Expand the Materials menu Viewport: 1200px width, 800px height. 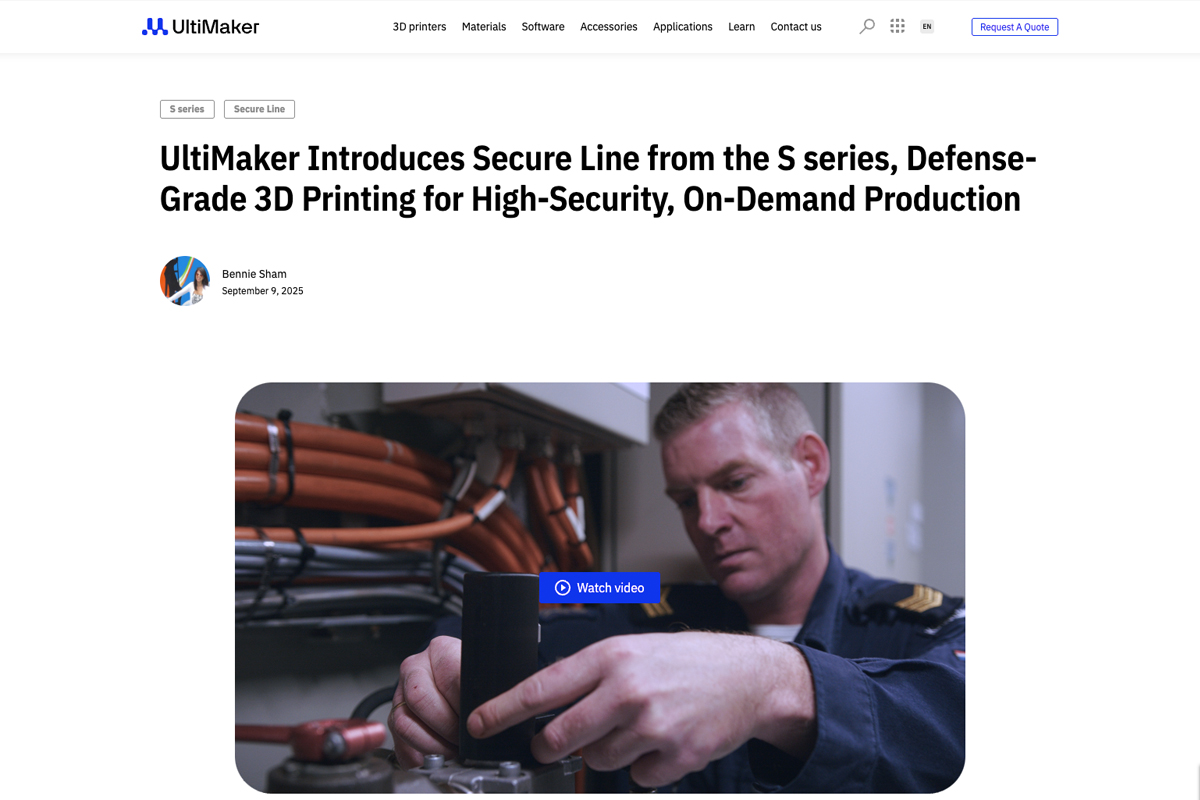(x=484, y=27)
